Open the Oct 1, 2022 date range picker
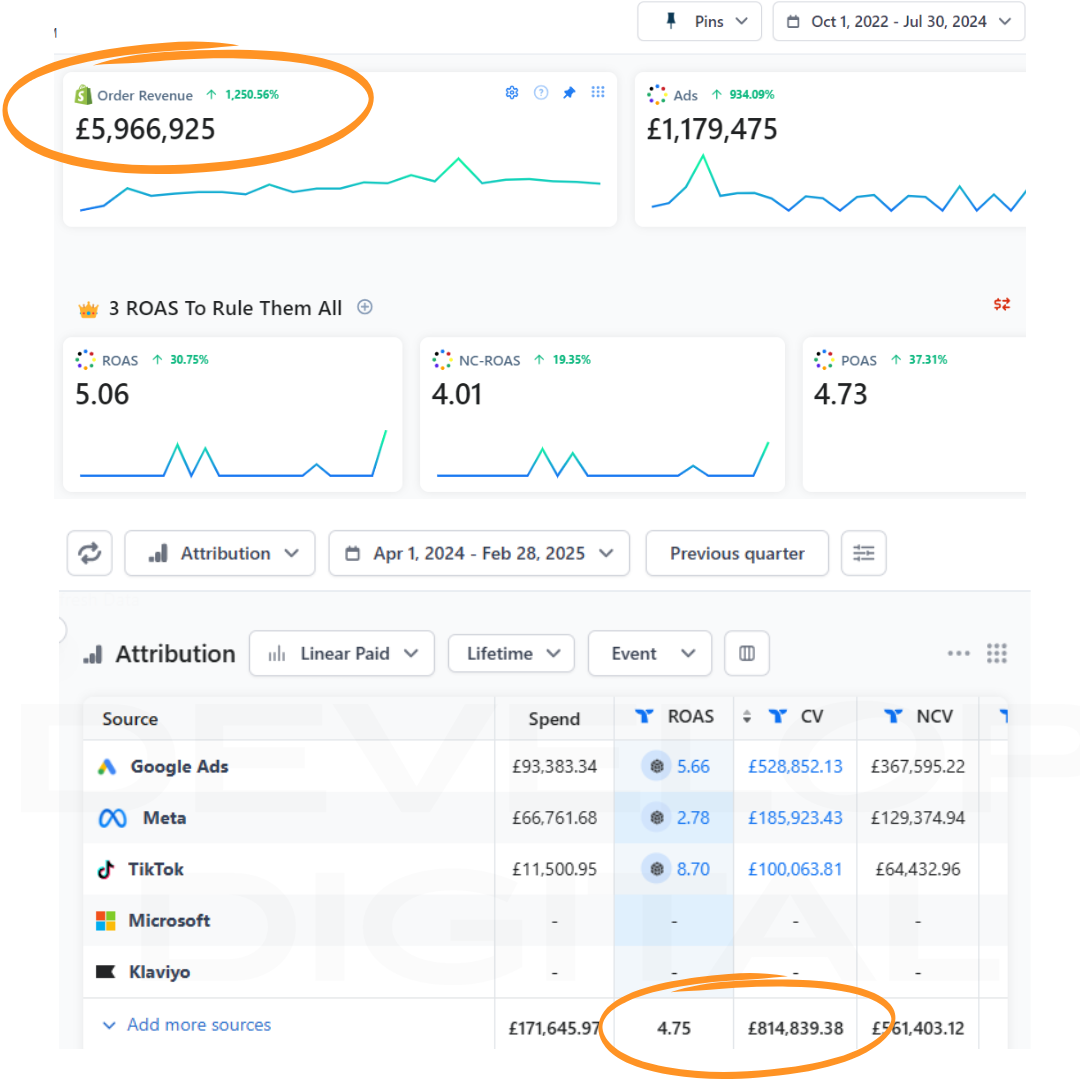Image resolution: width=1080 pixels, height=1080 pixels. (898, 21)
